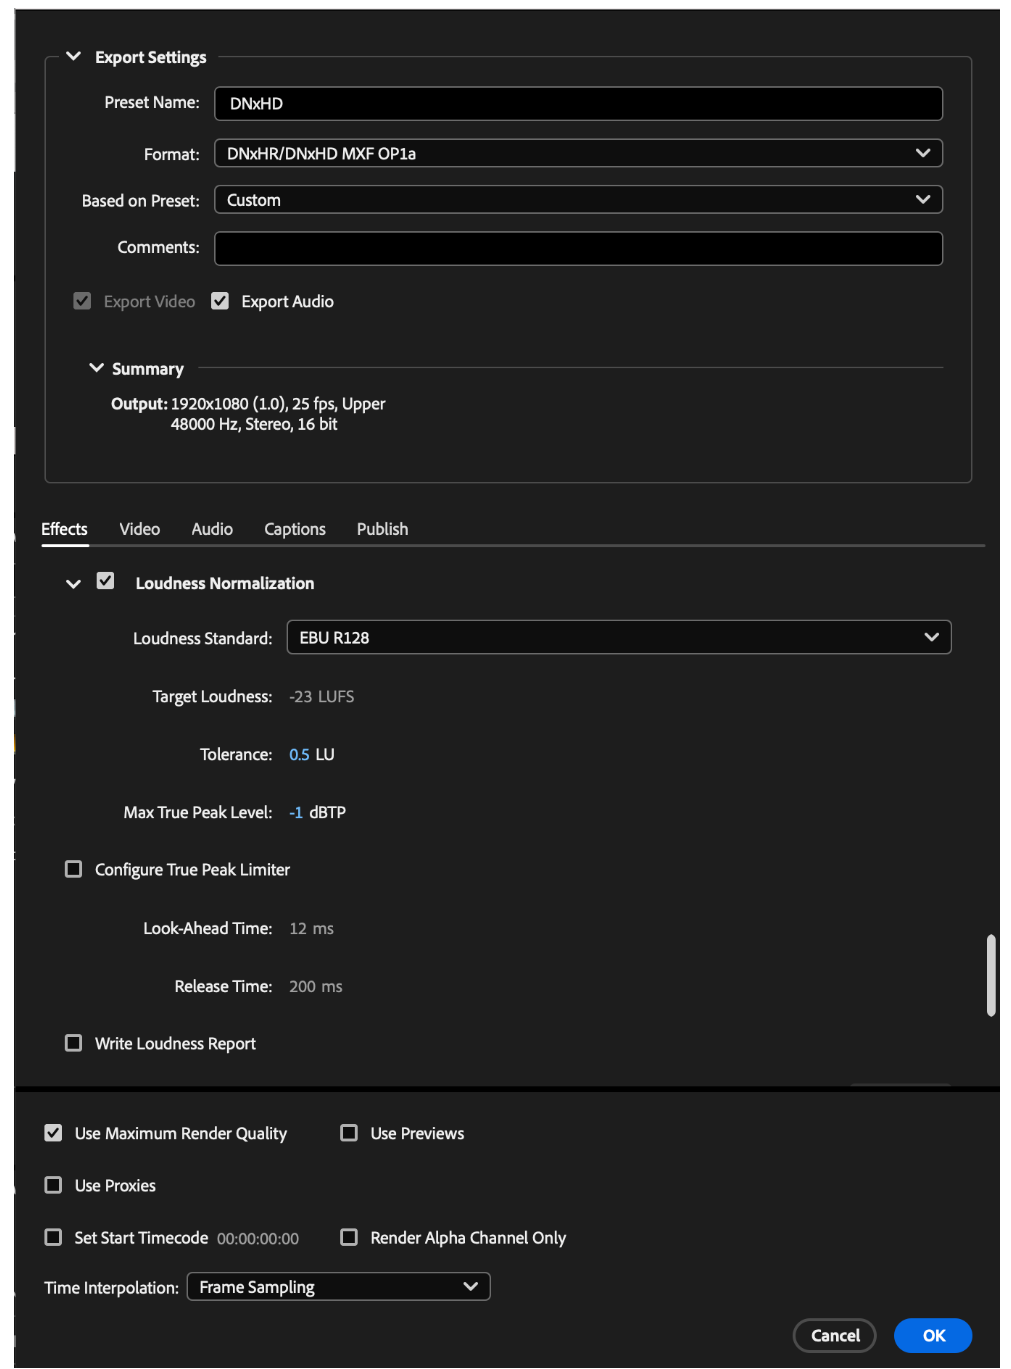Enable the Use Previews checkbox
Screen dimensions: 1011x1369
coord(349,1133)
